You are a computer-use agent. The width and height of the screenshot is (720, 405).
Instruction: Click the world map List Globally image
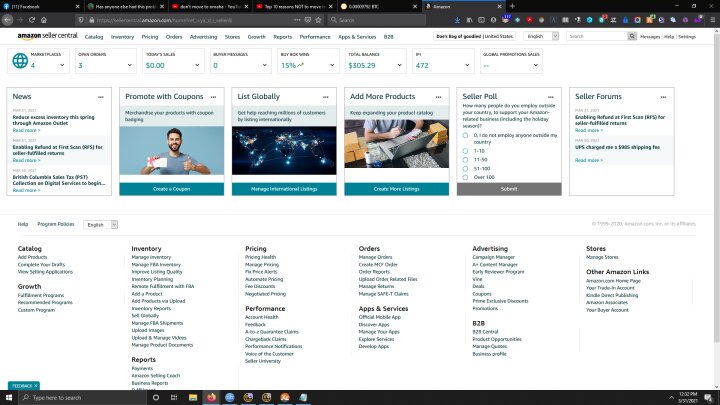pos(284,151)
